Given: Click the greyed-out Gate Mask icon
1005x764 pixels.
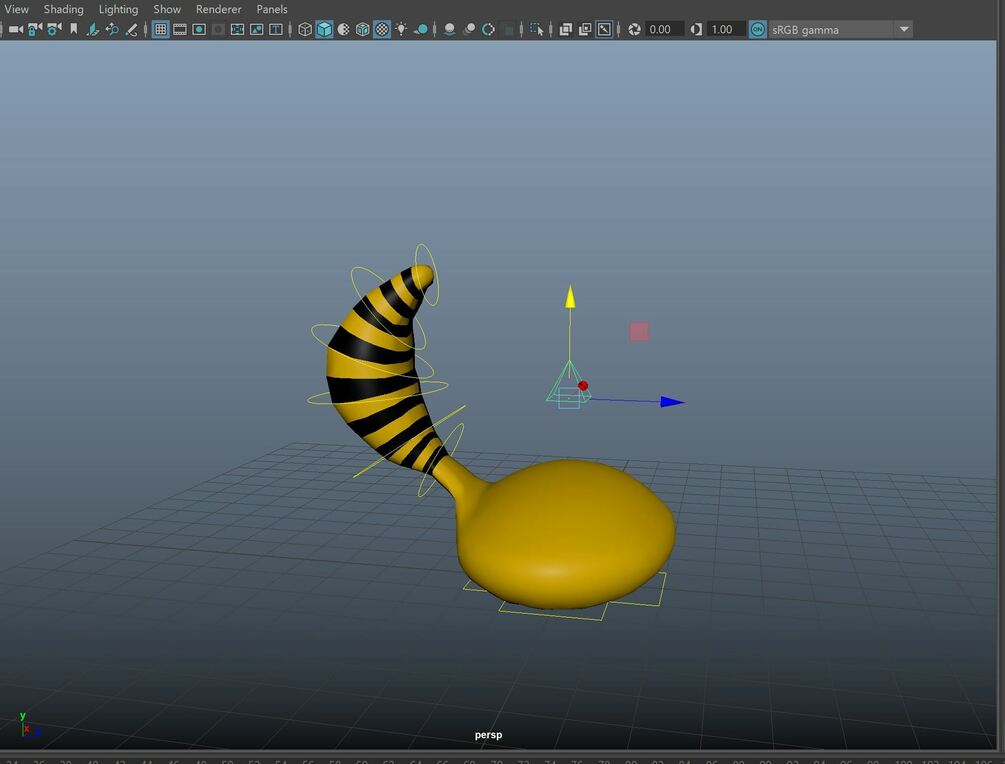Looking at the screenshot, I should coord(219,29).
